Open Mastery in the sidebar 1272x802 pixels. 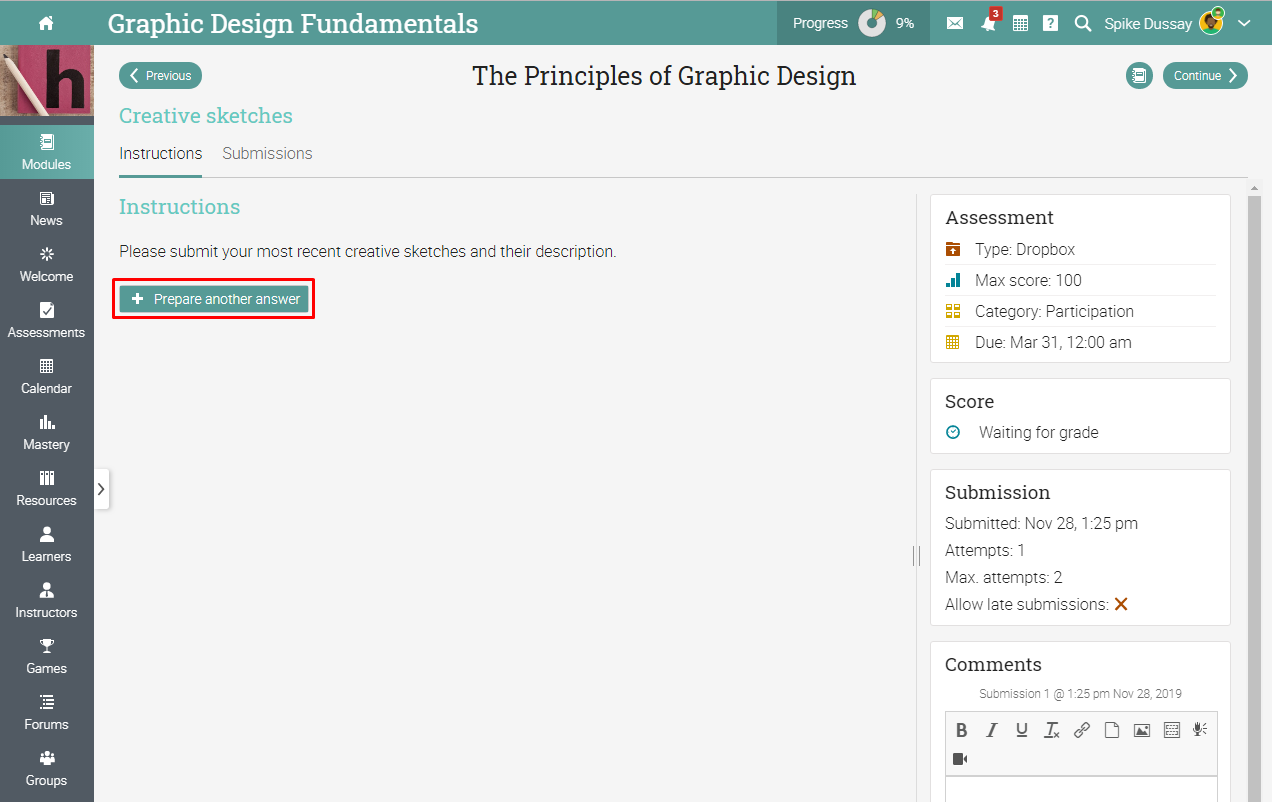(47, 432)
